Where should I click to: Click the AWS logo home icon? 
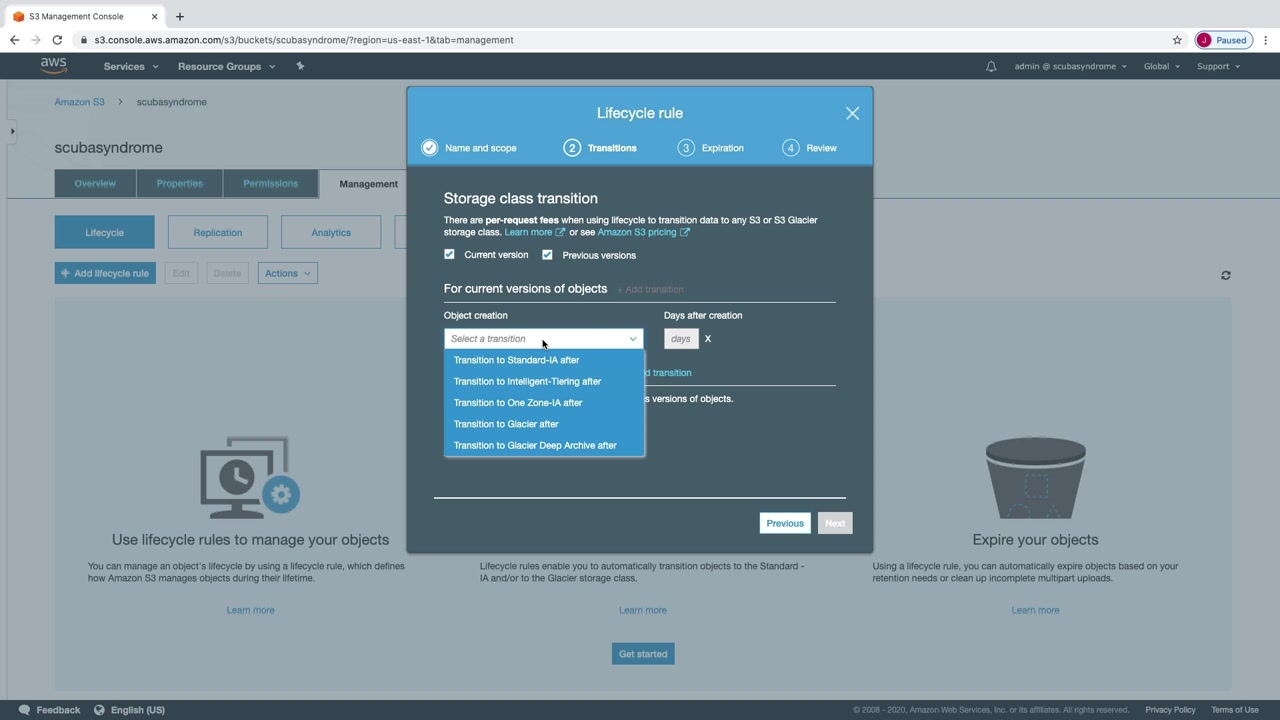(x=53, y=66)
